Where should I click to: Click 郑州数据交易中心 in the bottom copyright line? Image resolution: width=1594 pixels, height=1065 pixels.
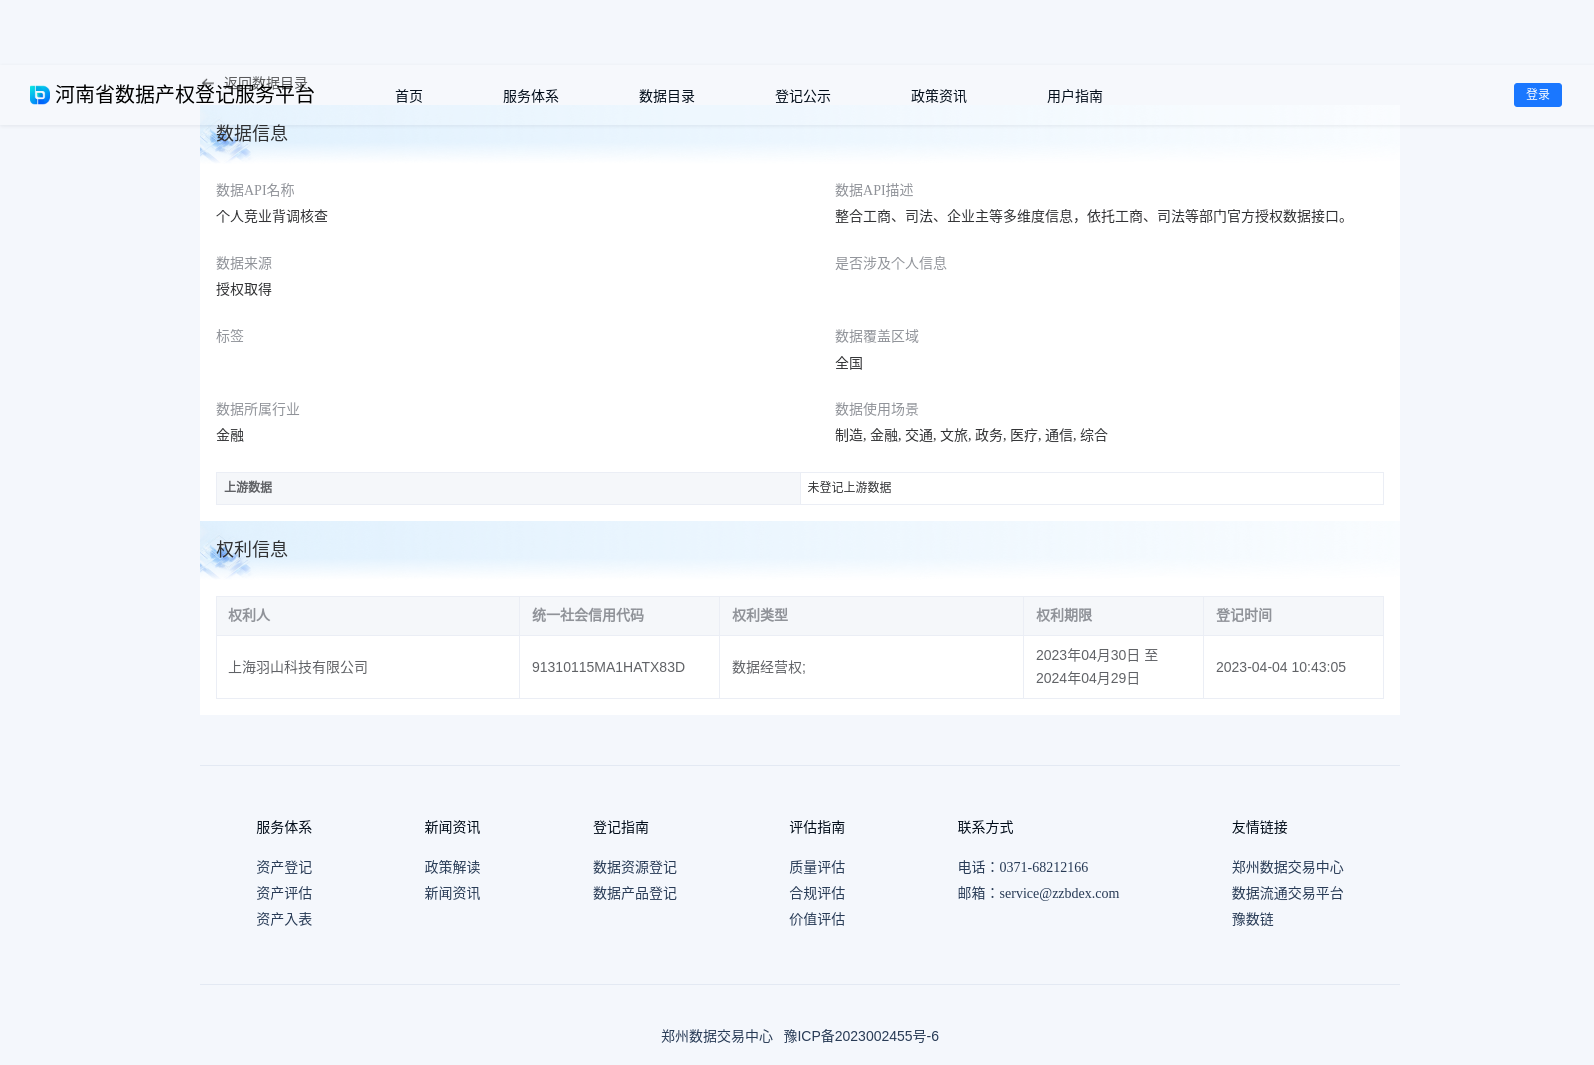(717, 1036)
